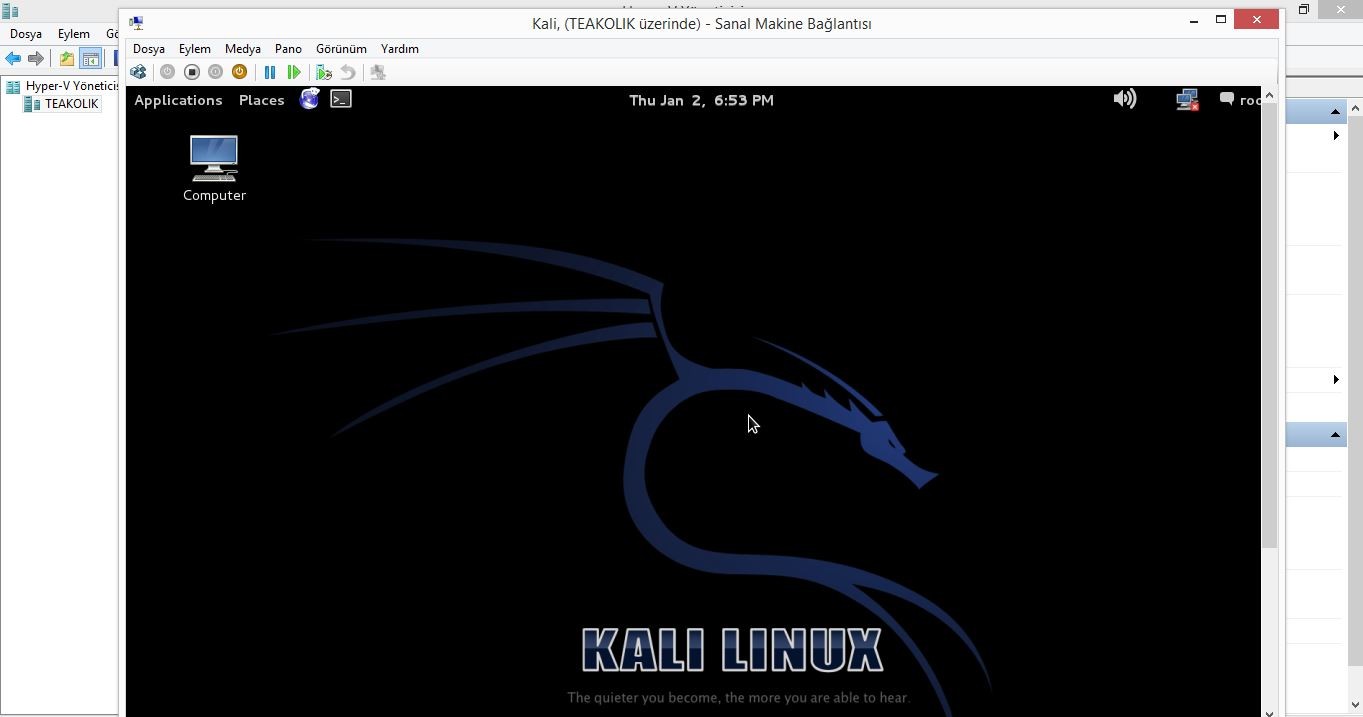Open the clock showing Thu Jan 2, 6:53 PM

click(x=701, y=100)
